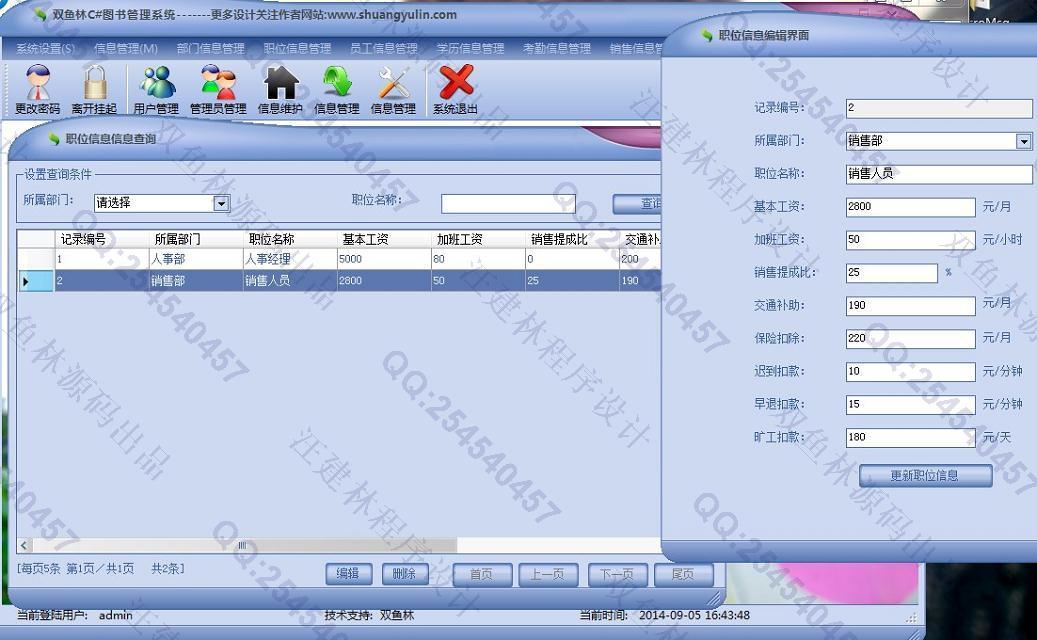Click the 2800 cell in row 2
Image resolution: width=1037 pixels, height=640 pixels.
coord(384,280)
